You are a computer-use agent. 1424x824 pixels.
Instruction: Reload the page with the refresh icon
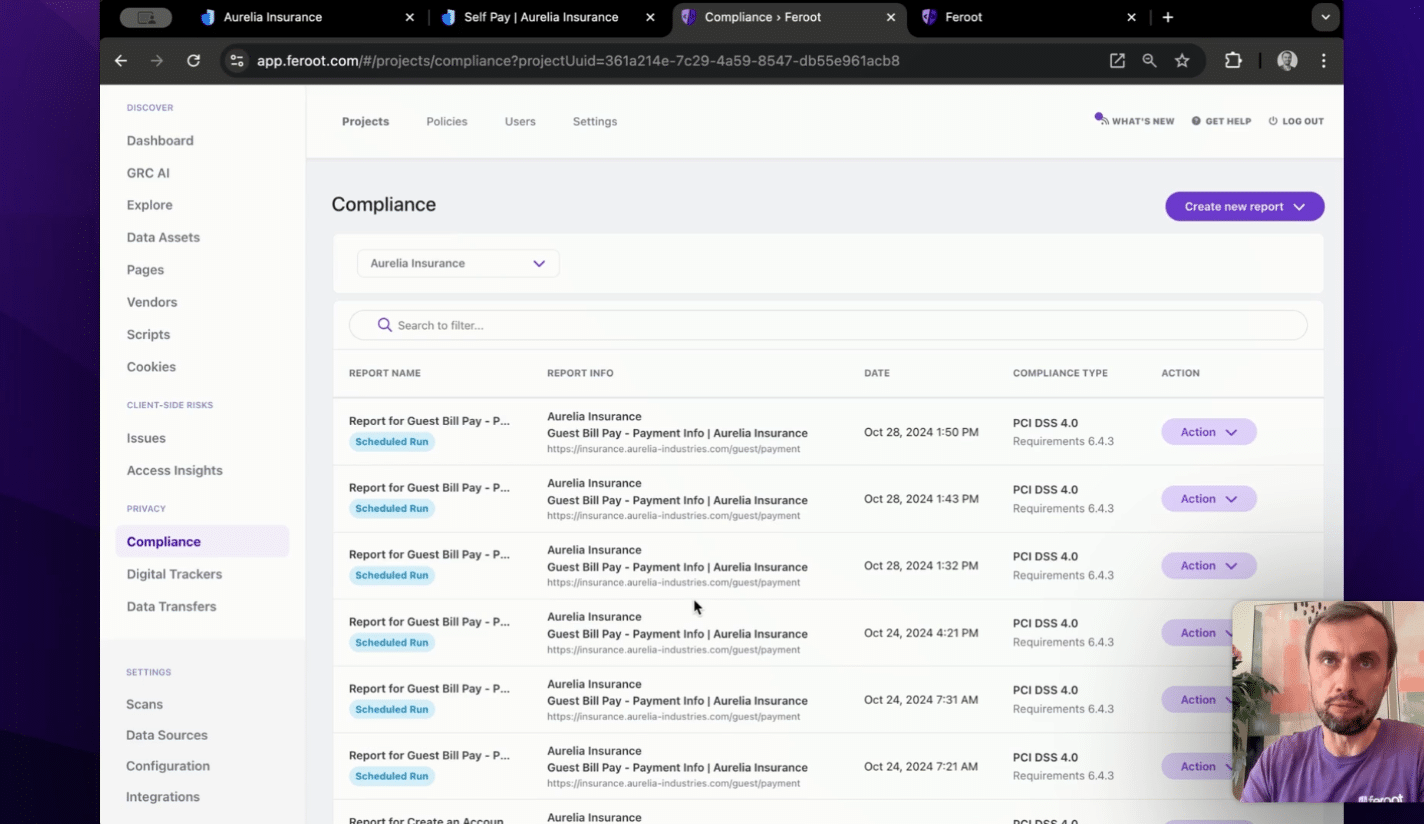(x=193, y=60)
